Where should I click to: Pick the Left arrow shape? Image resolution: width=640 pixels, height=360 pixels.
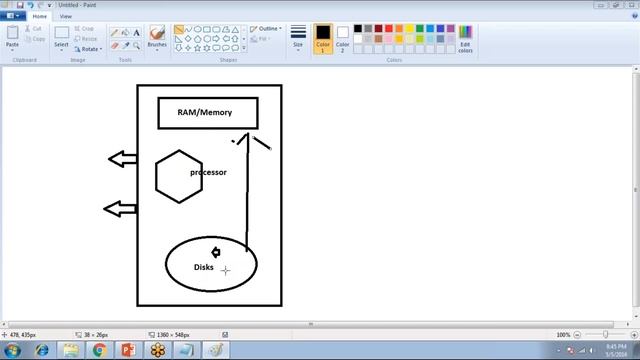pyautogui.click(x=226, y=39)
